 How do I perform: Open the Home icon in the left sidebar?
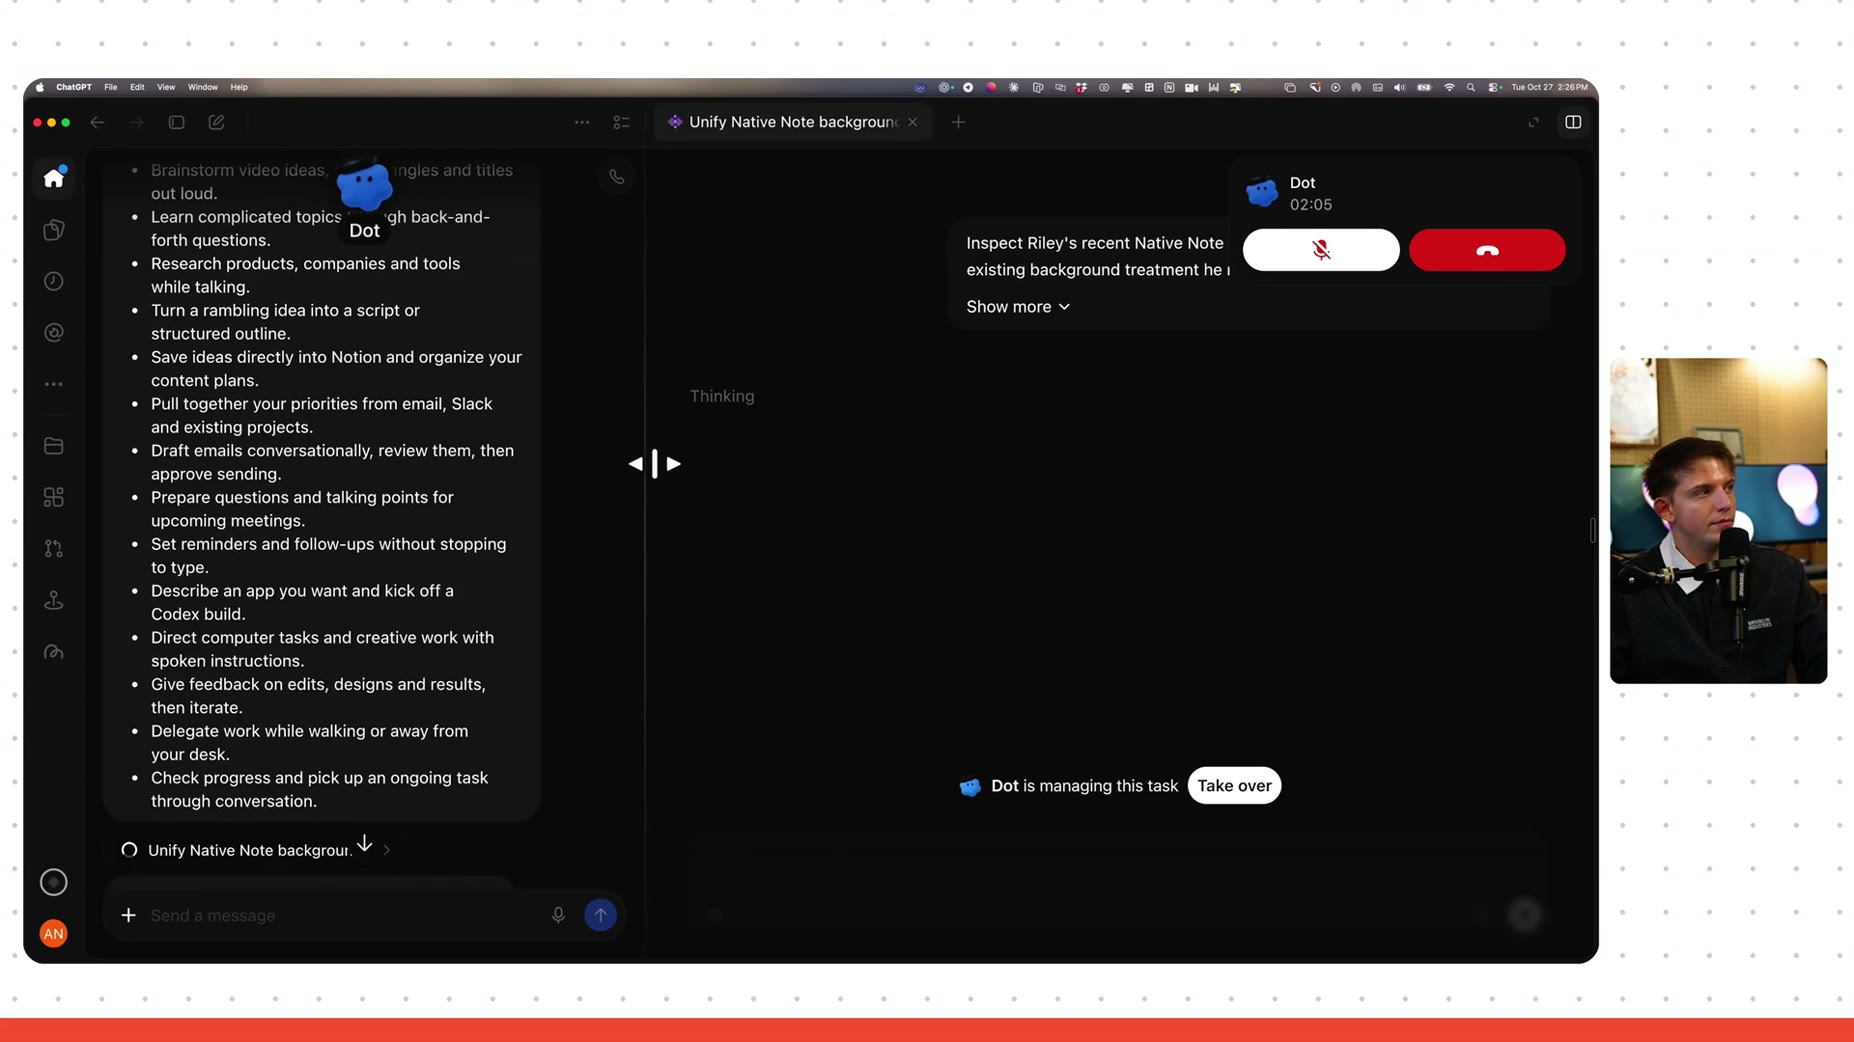coord(54,178)
